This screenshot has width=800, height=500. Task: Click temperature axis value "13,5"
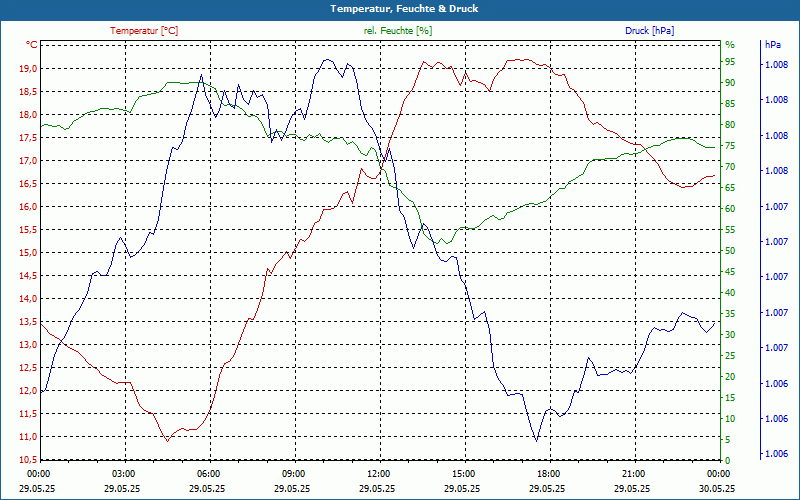point(29,321)
